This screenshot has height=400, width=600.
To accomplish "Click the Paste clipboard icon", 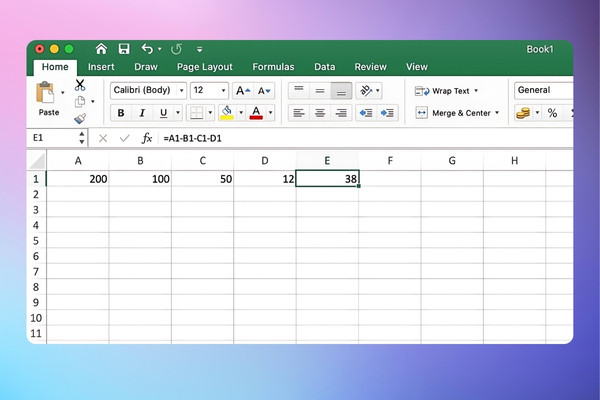I will click(45, 92).
